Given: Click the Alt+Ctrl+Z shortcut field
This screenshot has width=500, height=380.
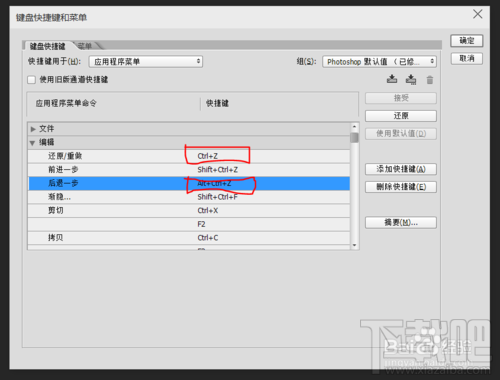Looking at the screenshot, I should click(x=214, y=183).
